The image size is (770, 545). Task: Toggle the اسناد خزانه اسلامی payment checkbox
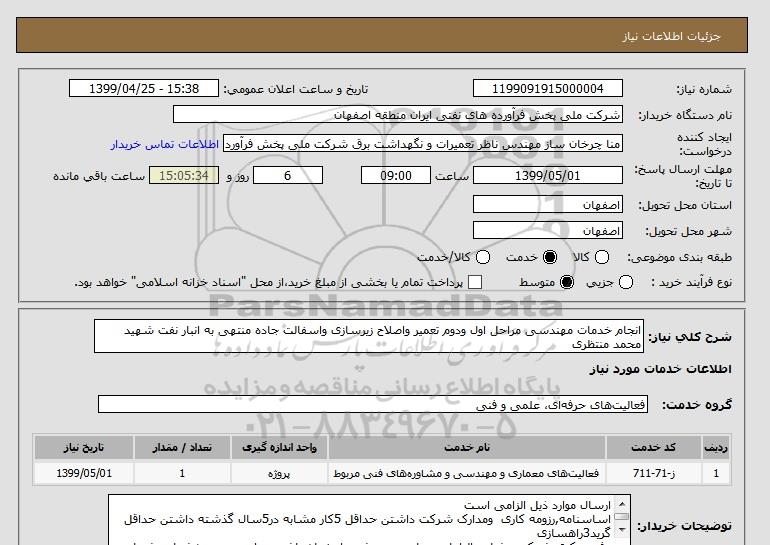(475, 282)
